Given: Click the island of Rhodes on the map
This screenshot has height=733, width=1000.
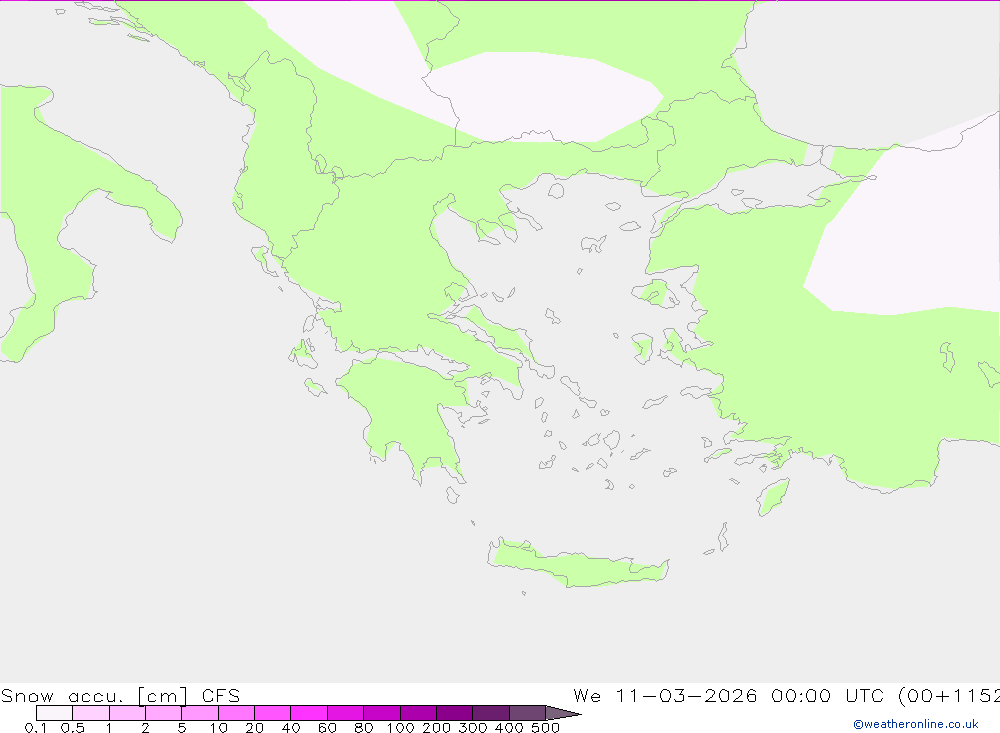Looking at the screenshot, I should coord(773,498).
